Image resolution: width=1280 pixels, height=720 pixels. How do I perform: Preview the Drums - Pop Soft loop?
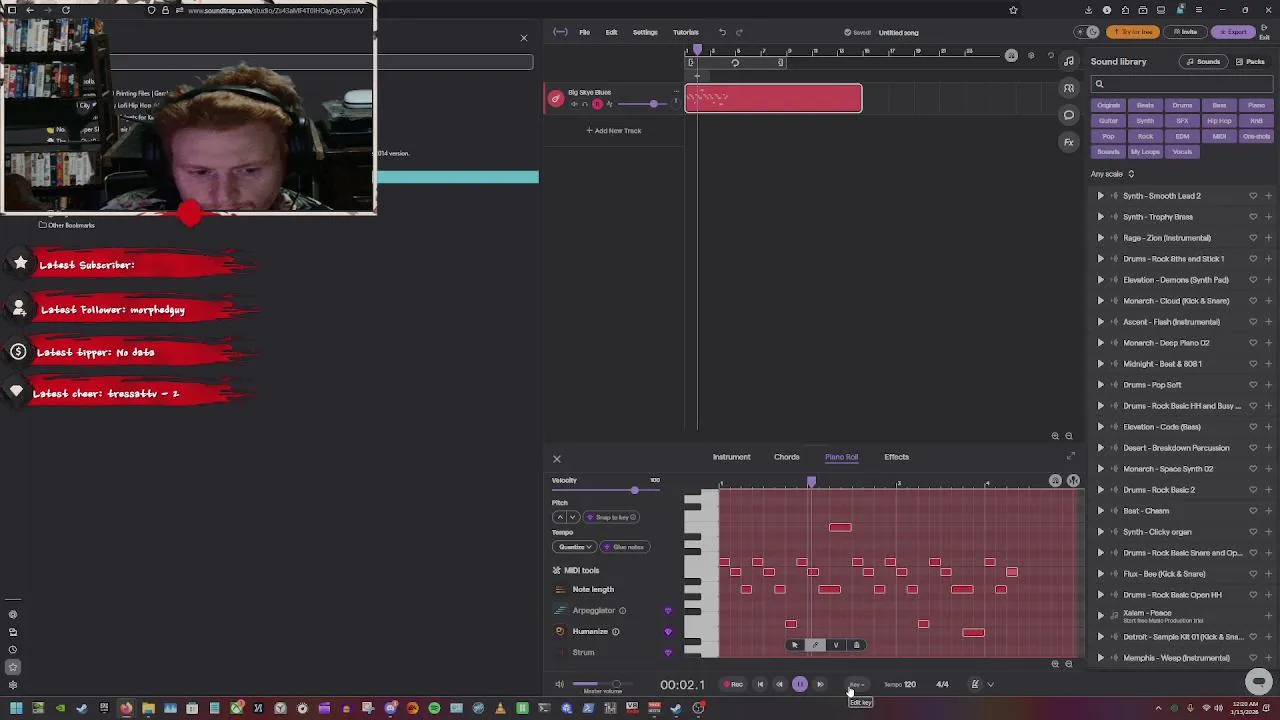(1101, 385)
